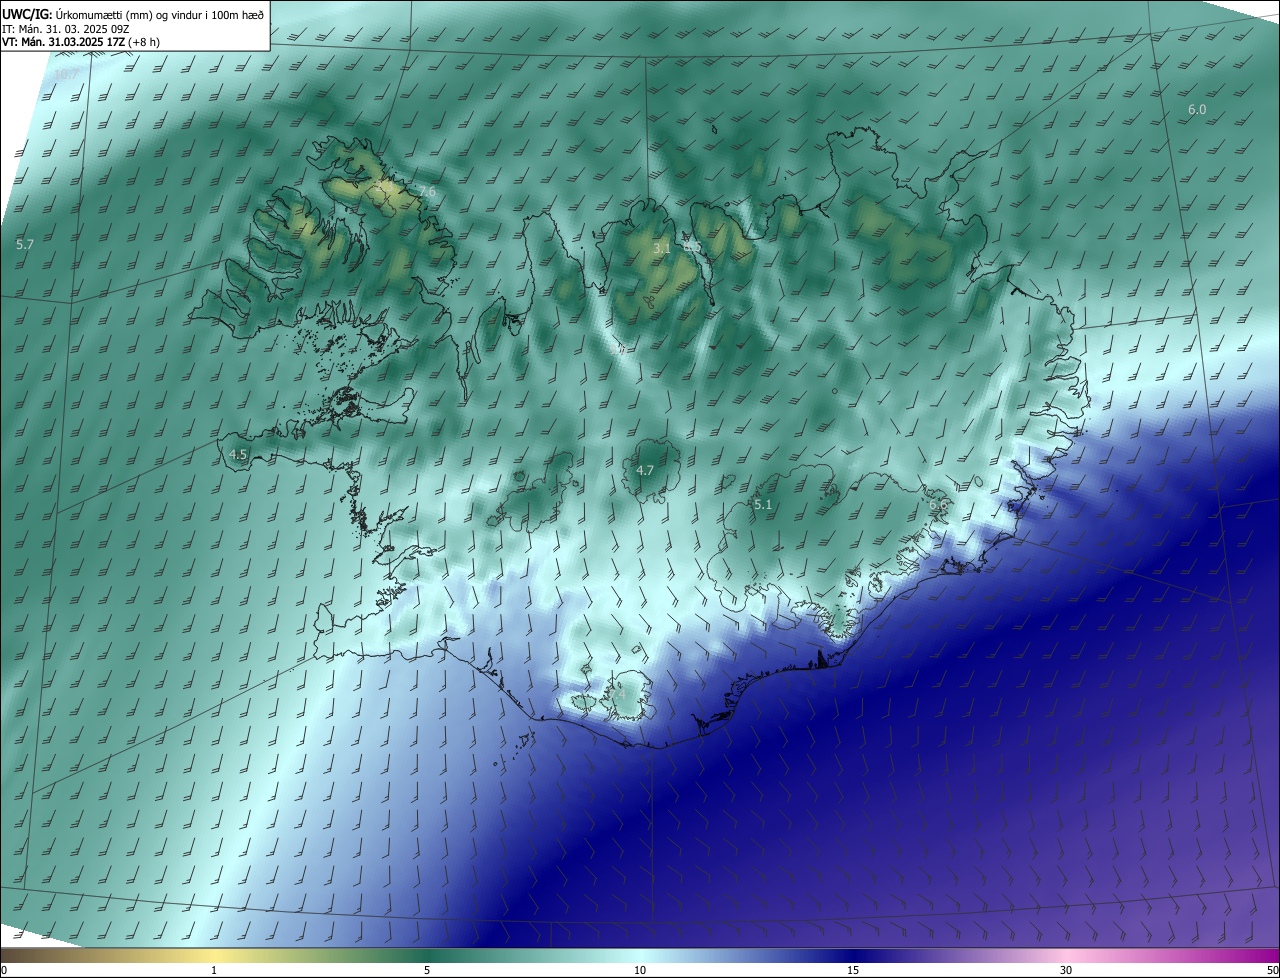
Task: Click the 'VT: Mán. 31.03.2025 17Z (+8 h)' line
Action: 81,42
